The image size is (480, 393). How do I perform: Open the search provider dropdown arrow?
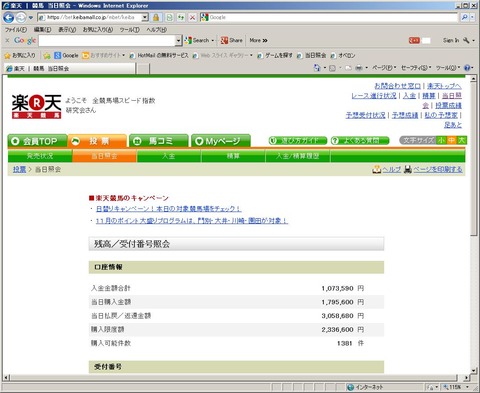coord(472,17)
